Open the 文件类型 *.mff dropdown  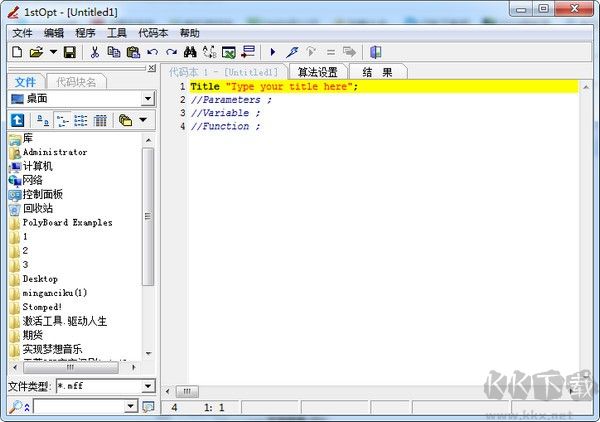click(148, 386)
